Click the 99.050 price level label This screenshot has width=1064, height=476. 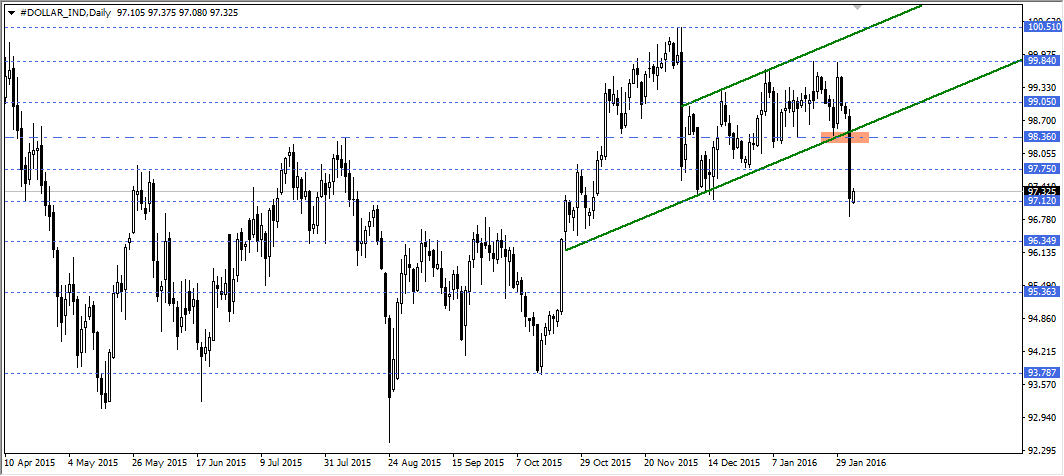(x=1042, y=102)
